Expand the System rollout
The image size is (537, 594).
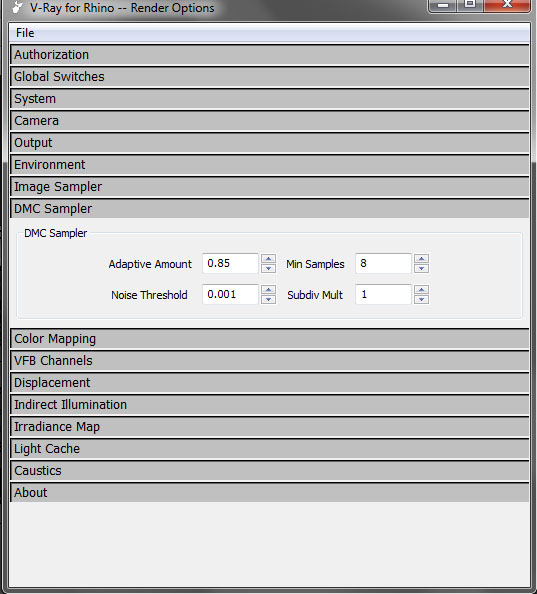click(x=270, y=99)
